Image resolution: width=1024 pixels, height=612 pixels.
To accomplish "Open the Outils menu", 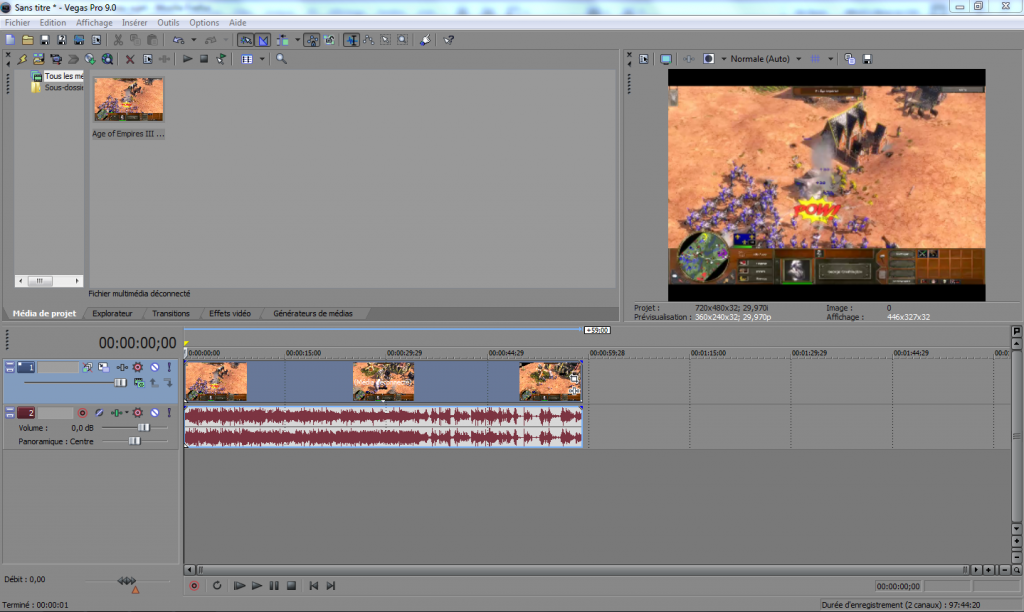I will pyautogui.click(x=168, y=22).
